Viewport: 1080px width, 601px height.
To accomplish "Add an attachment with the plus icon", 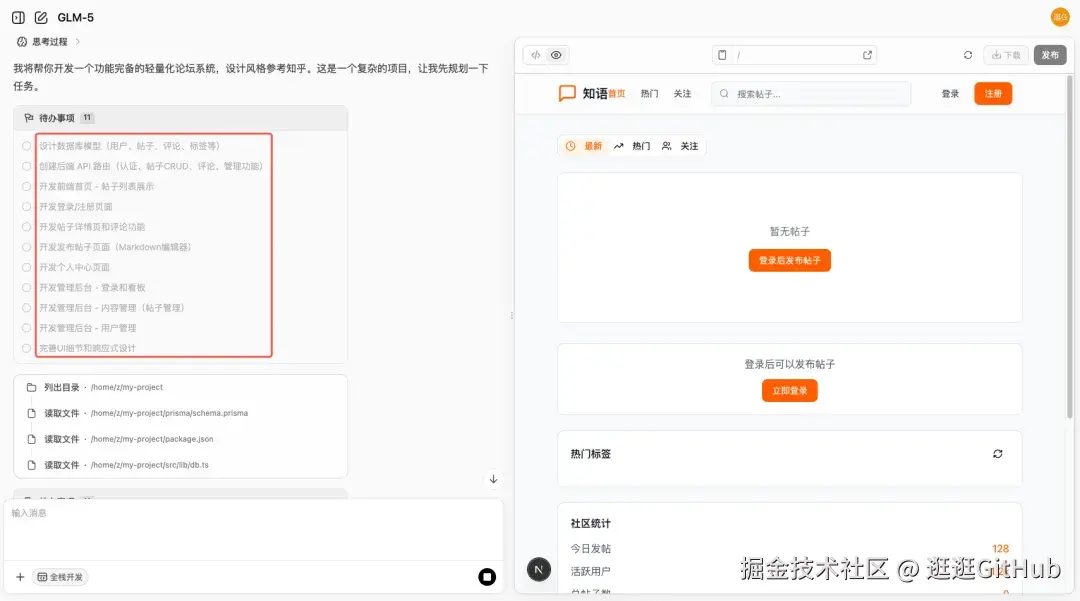I will (20, 577).
